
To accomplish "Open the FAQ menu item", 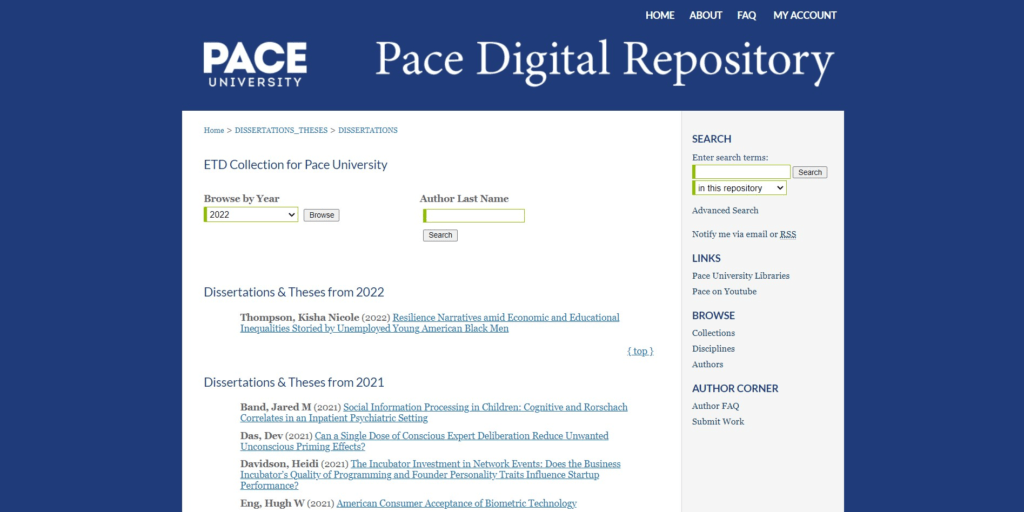I will pyautogui.click(x=746, y=15).
